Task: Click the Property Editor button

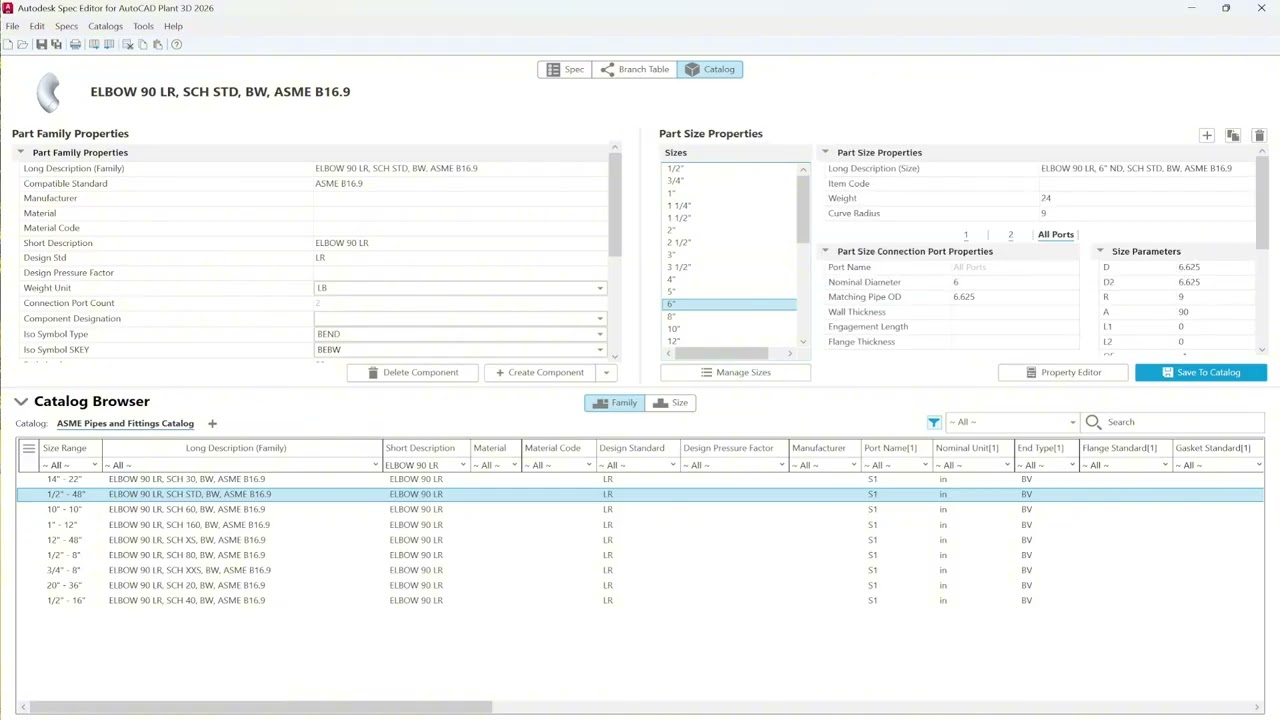Action: click(1063, 372)
